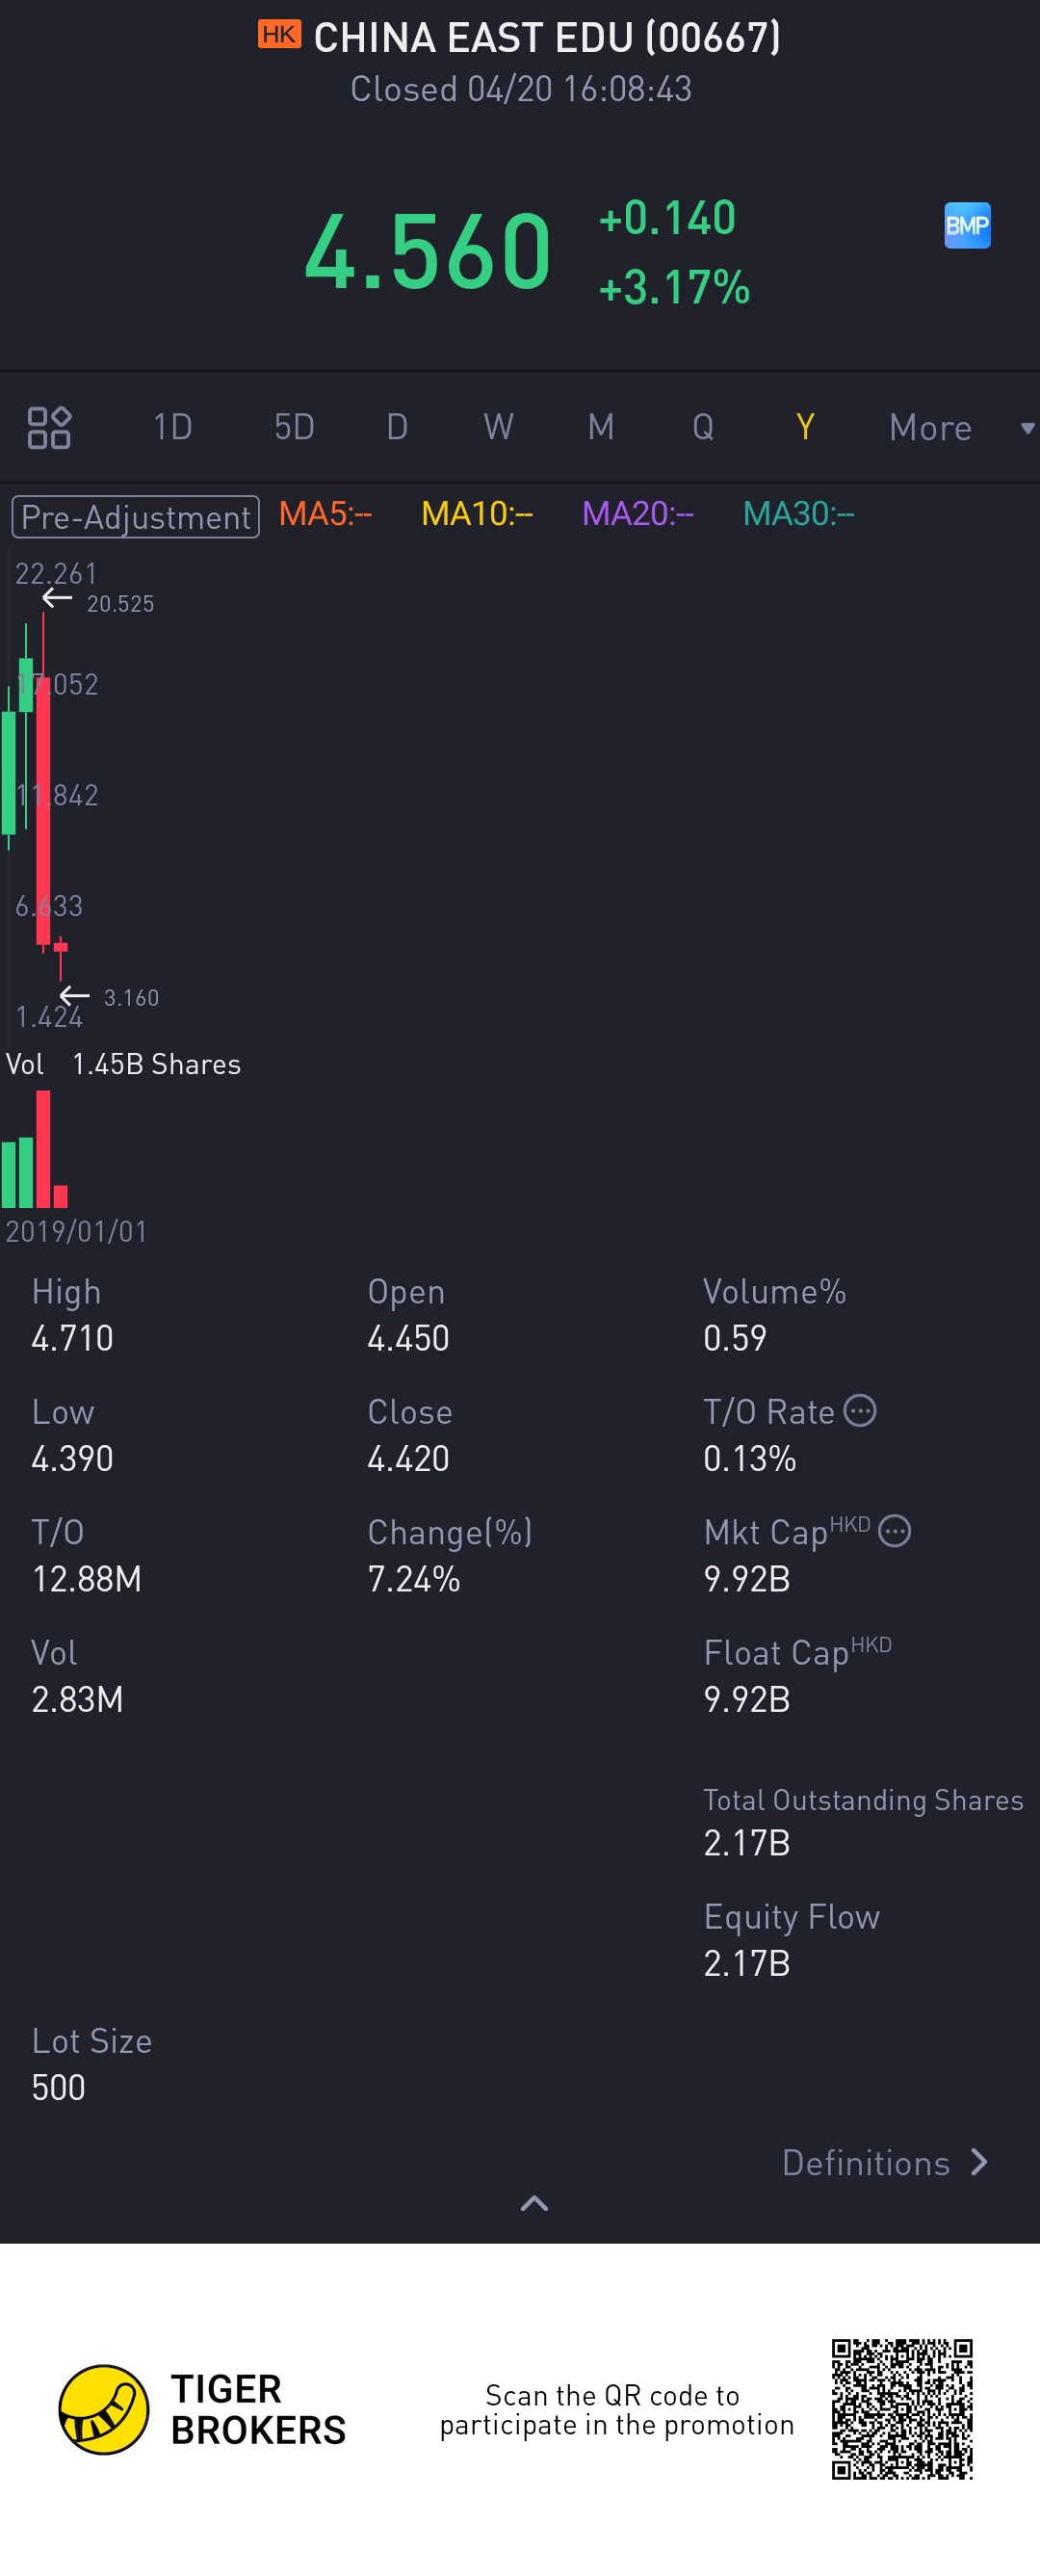Tap the HK market flag icon
This screenshot has height=2576, width=1040.
click(x=279, y=35)
